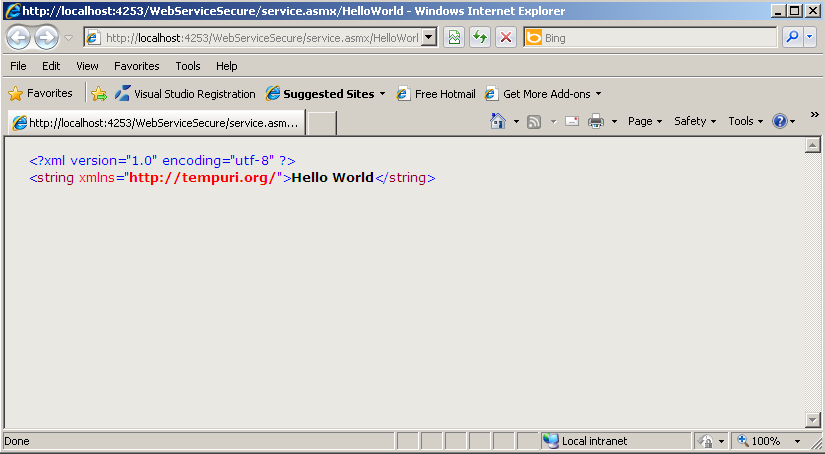Open a new tab with the blank tab button

click(x=321, y=123)
